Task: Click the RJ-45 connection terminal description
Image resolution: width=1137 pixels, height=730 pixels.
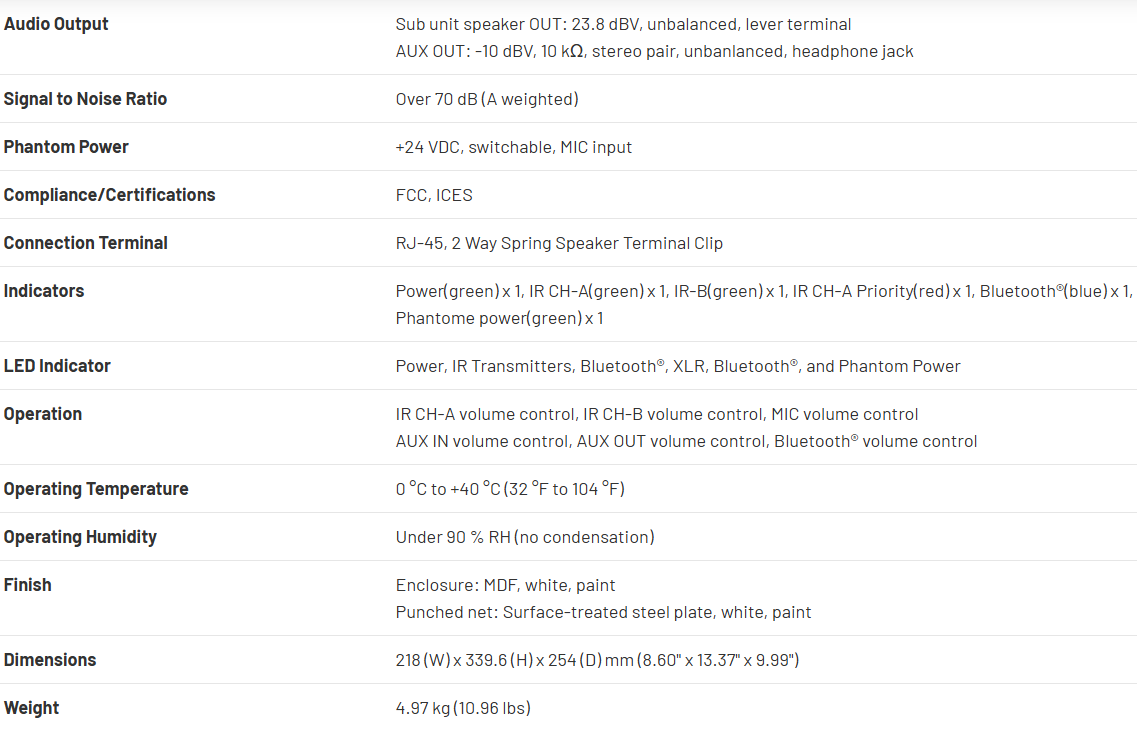Action: pos(559,243)
